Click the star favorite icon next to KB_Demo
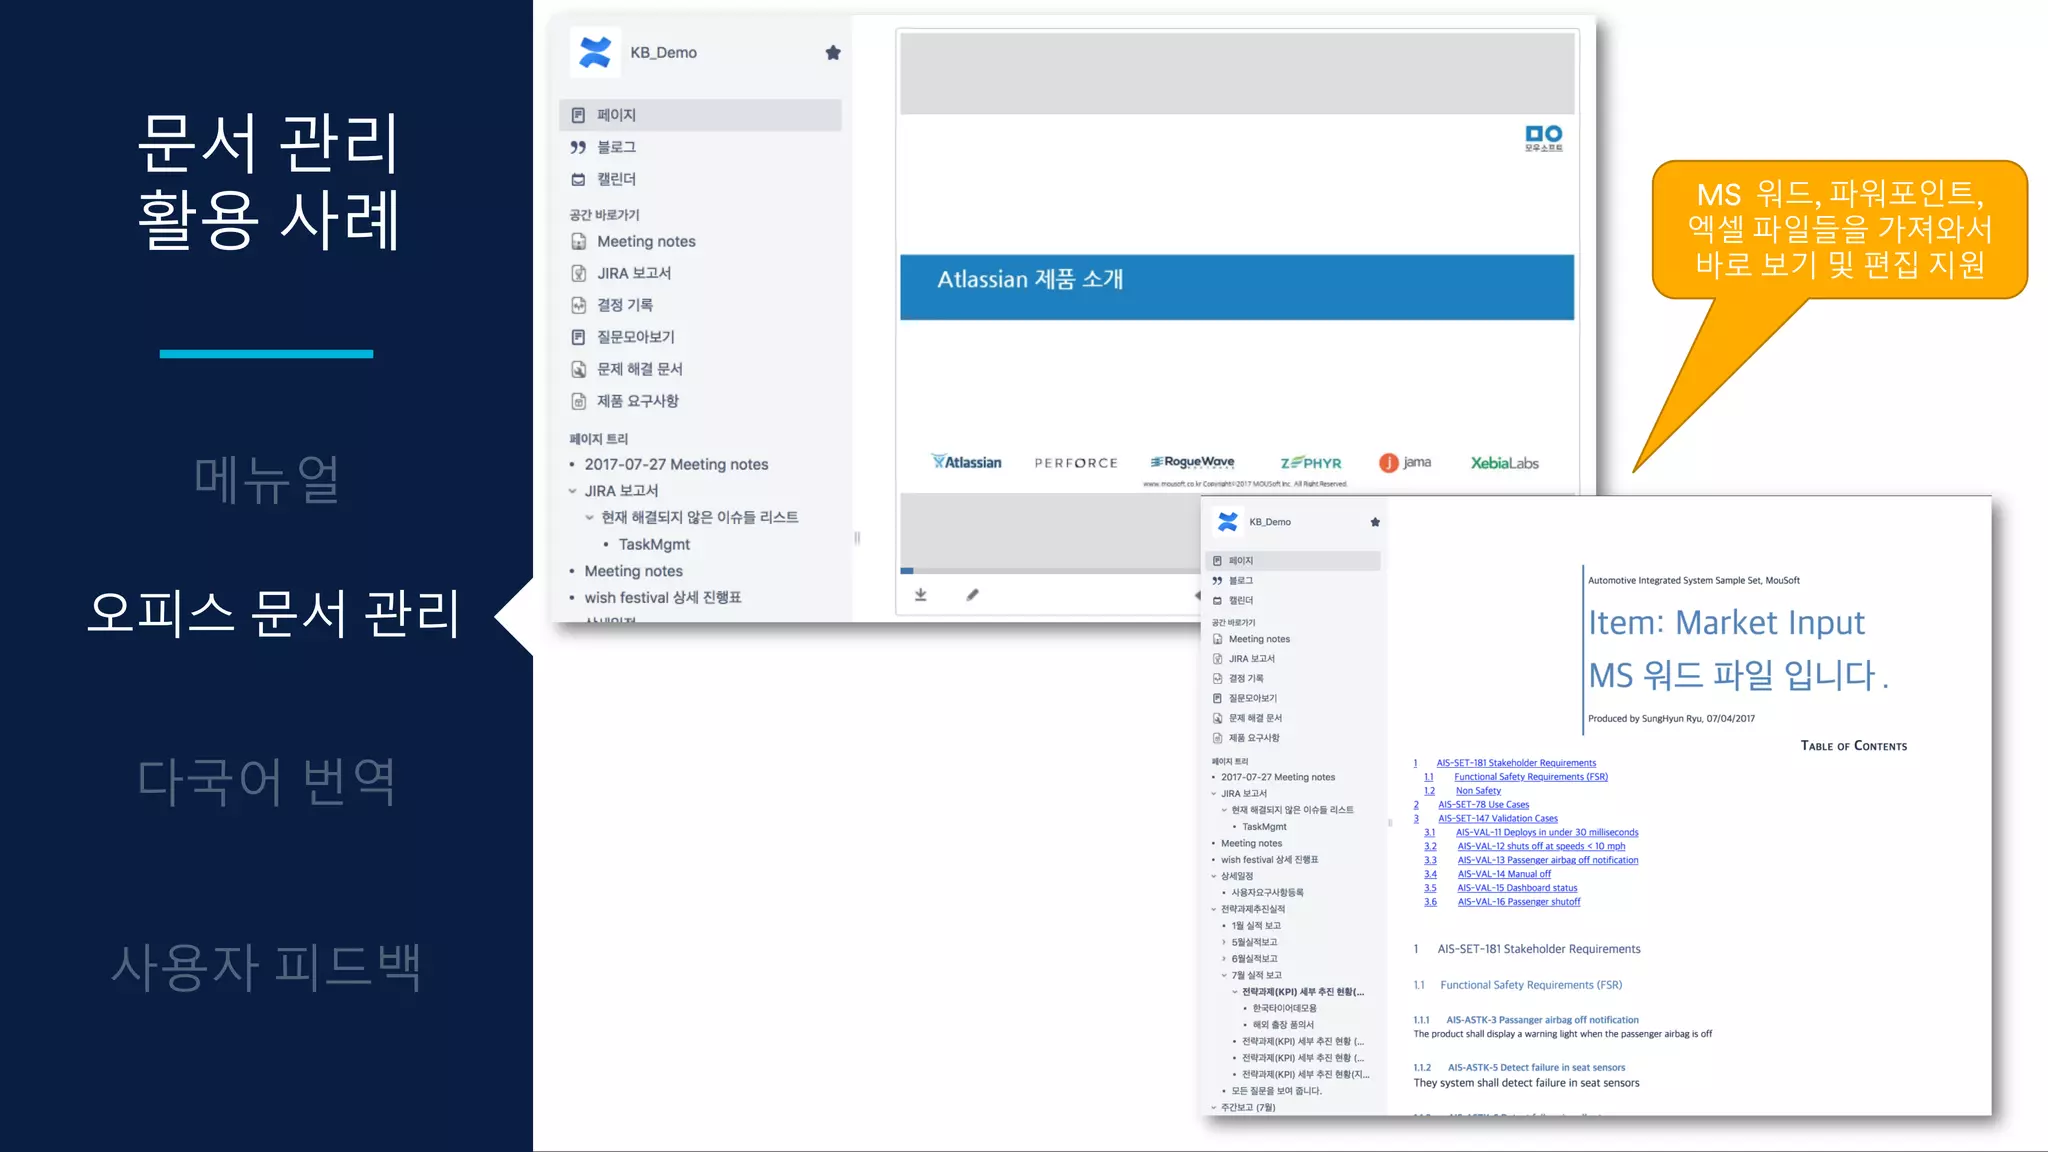This screenshot has height=1152, width=2048. tap(833, 53)
